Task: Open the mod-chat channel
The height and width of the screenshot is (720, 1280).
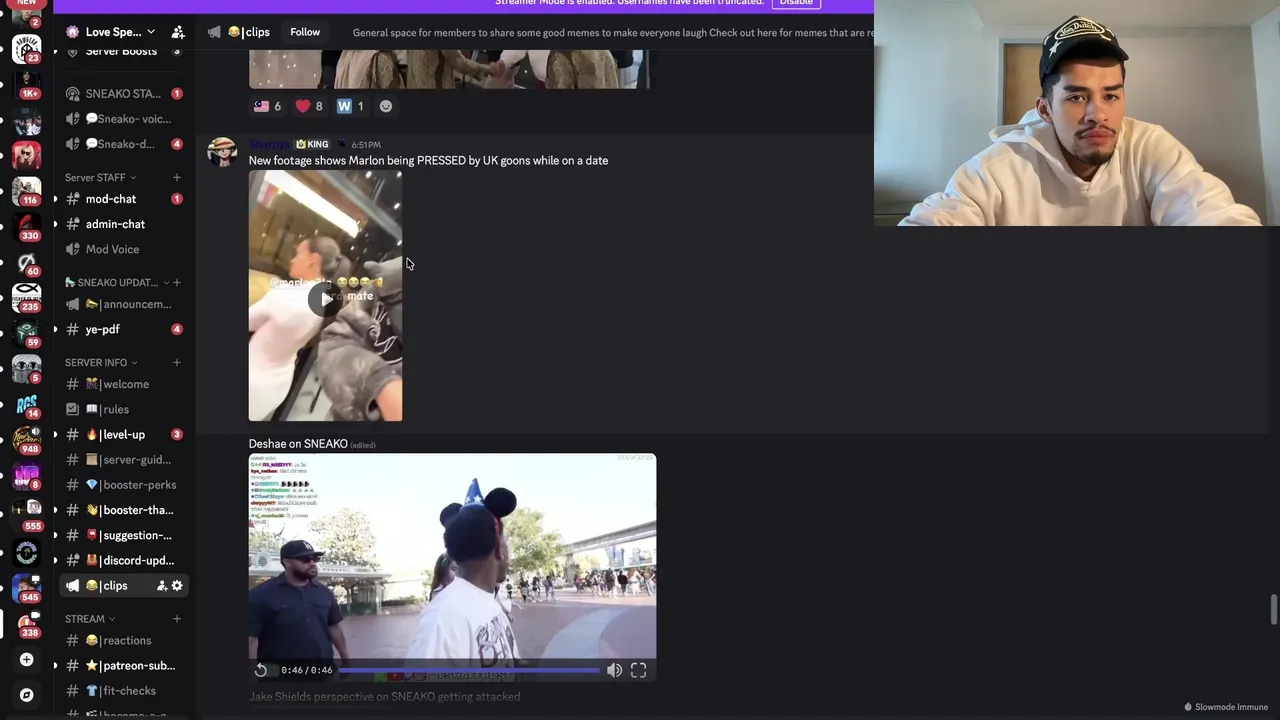Action: (124, 199)
